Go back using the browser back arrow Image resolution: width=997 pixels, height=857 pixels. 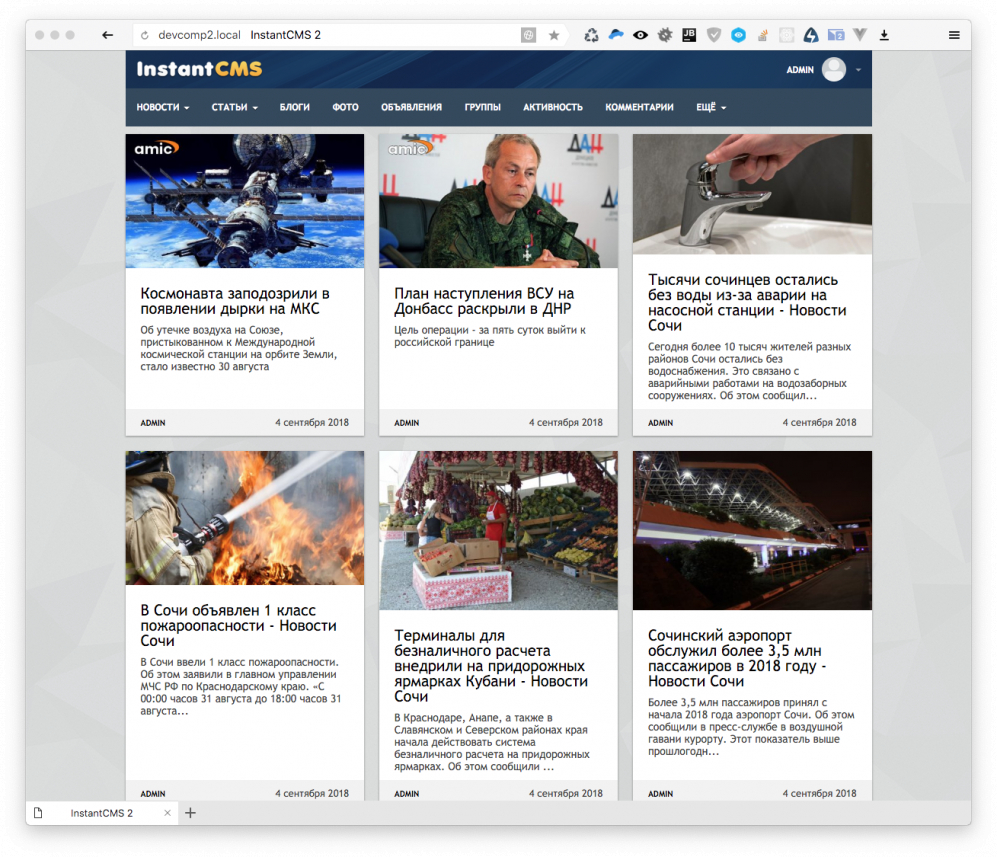(107, 35)
